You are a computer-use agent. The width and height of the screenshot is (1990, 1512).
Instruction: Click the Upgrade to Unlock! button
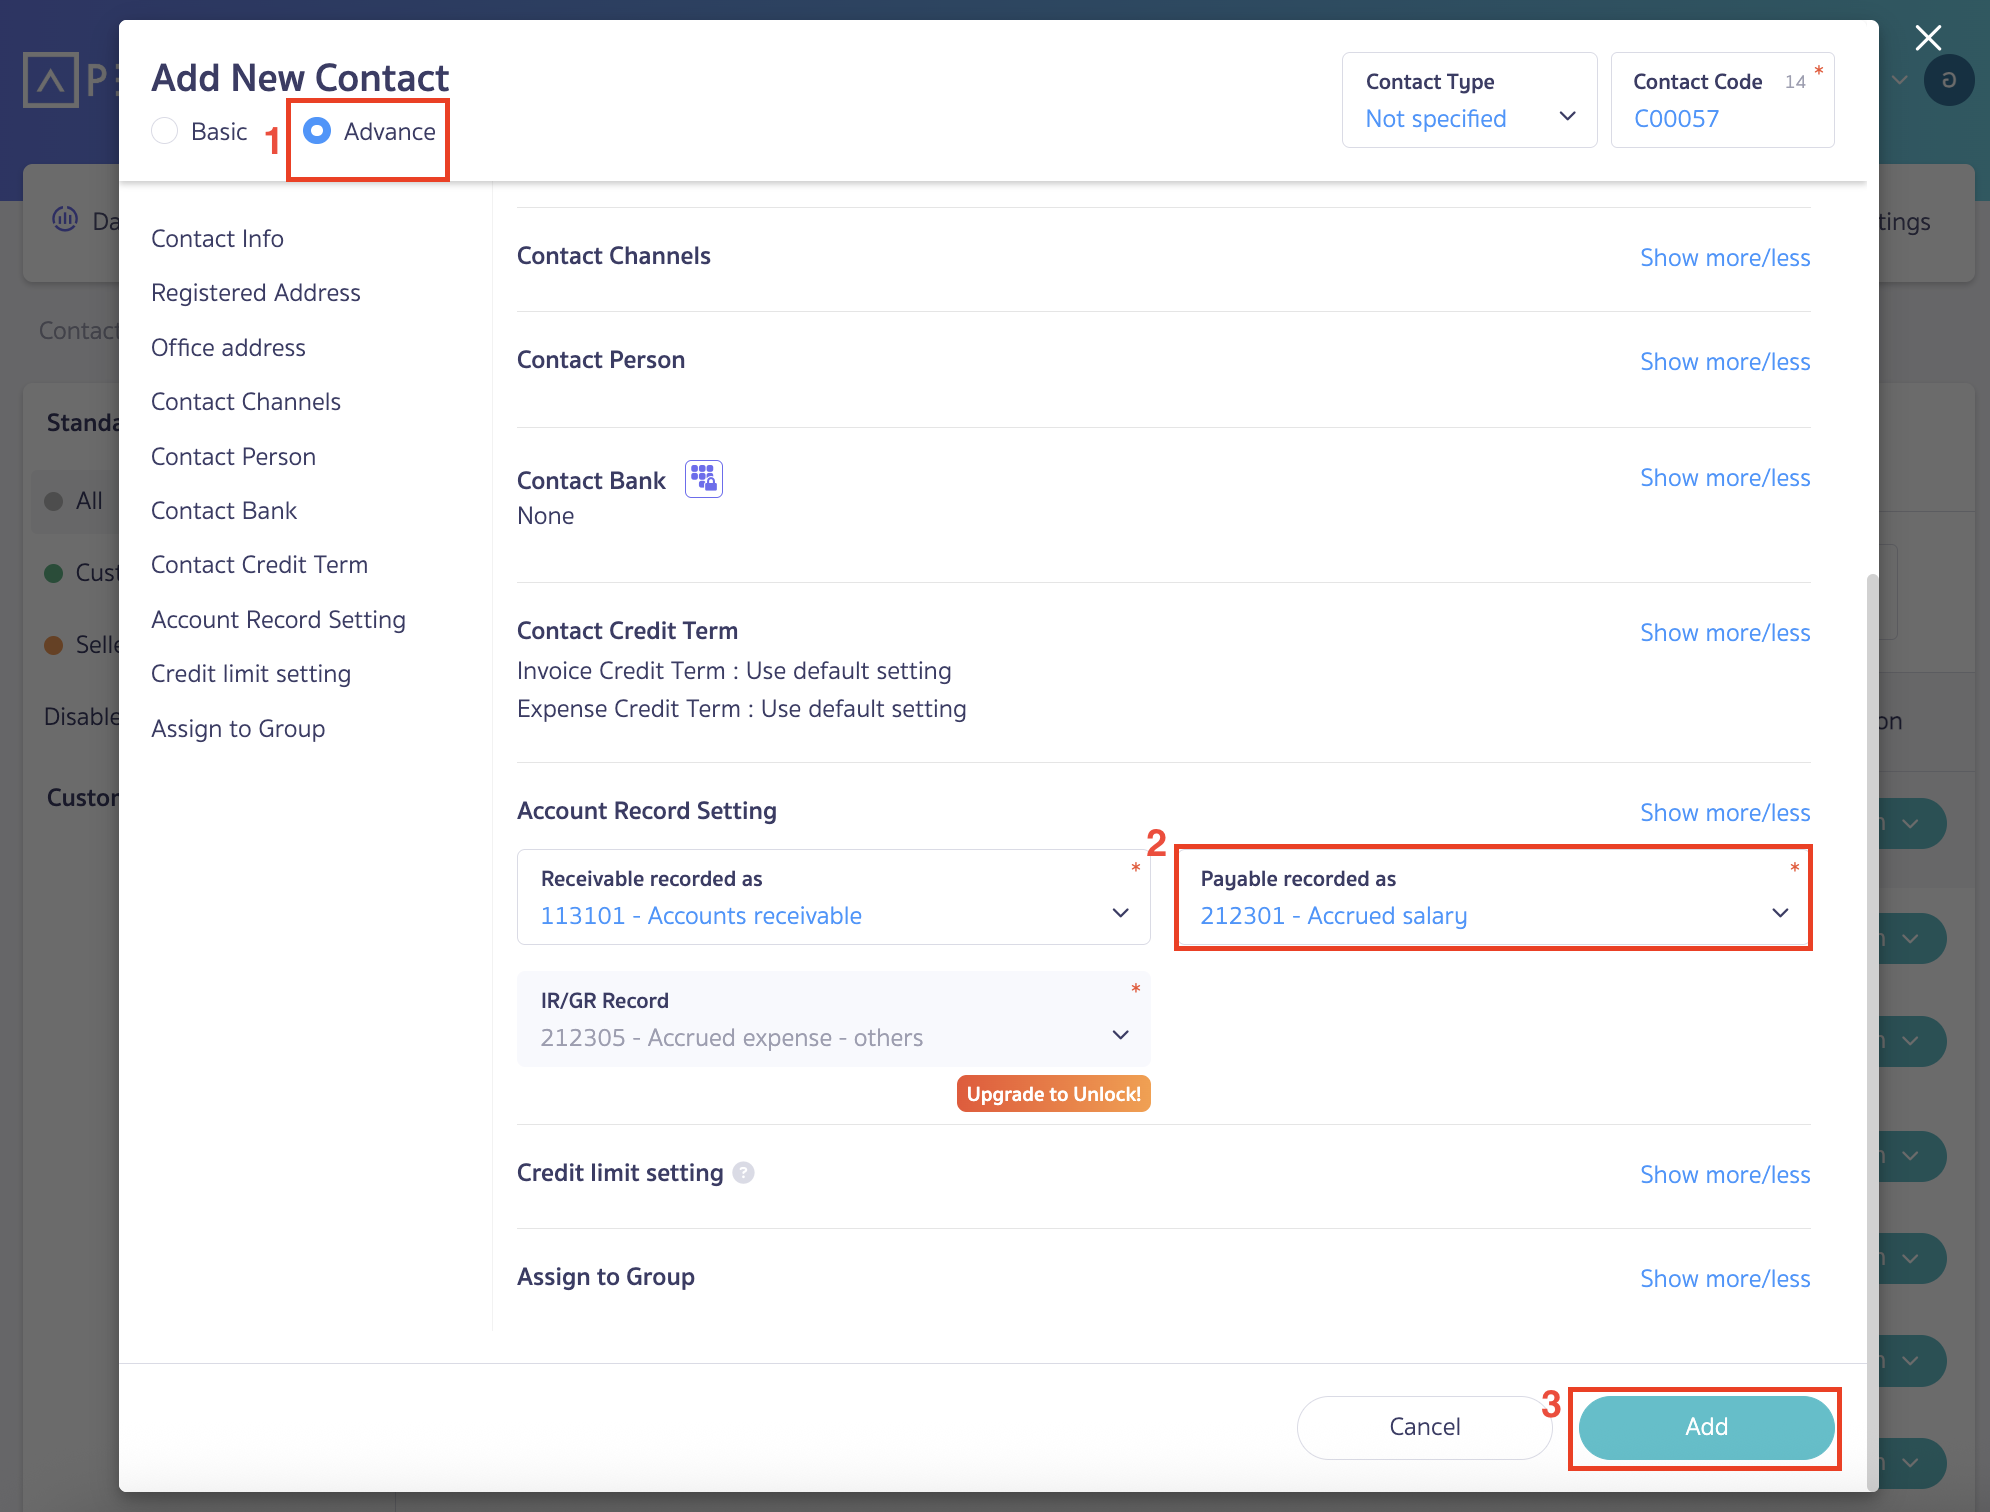coord(1053,1093)
